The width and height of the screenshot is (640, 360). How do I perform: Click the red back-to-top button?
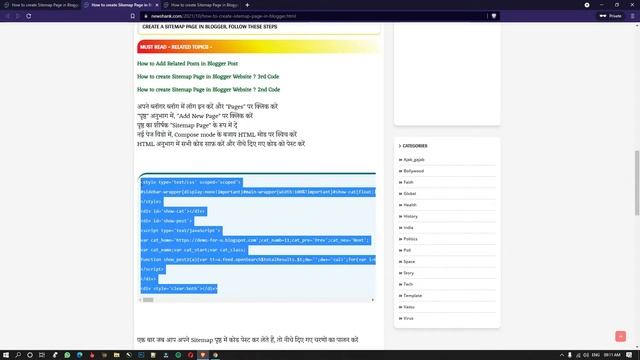[620, 336]
